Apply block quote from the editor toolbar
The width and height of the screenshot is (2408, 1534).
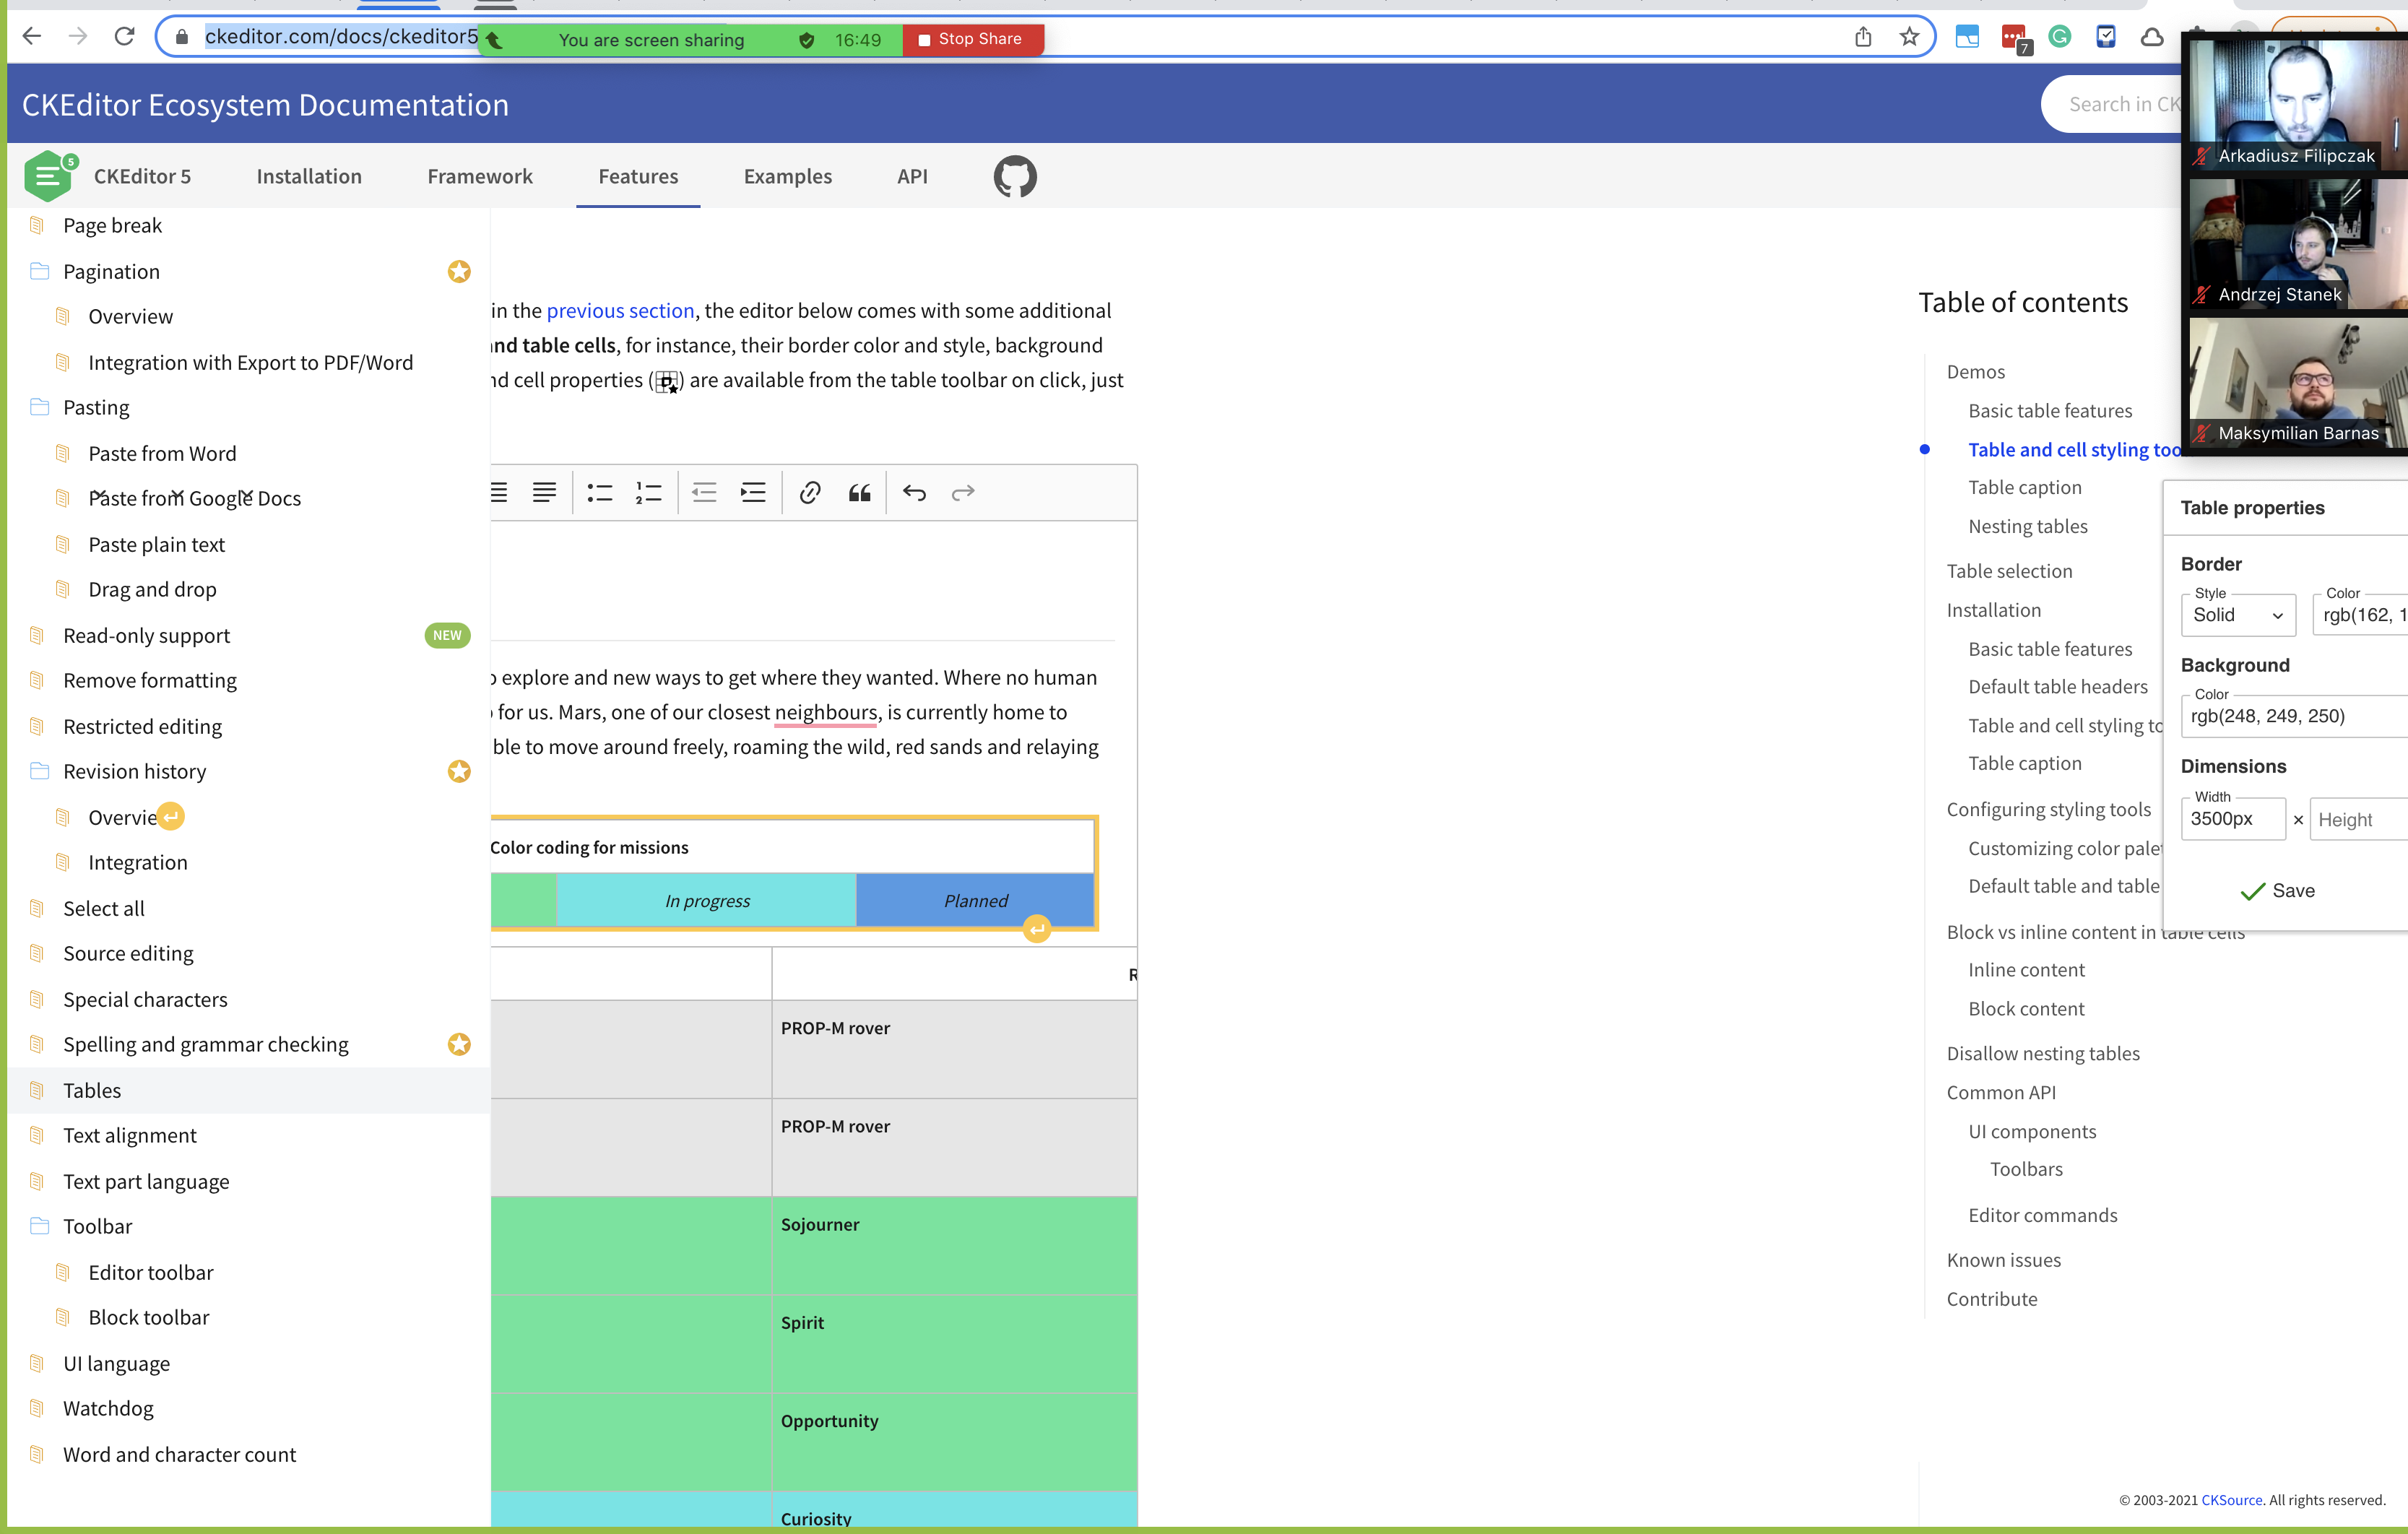[x=859, y=492]
